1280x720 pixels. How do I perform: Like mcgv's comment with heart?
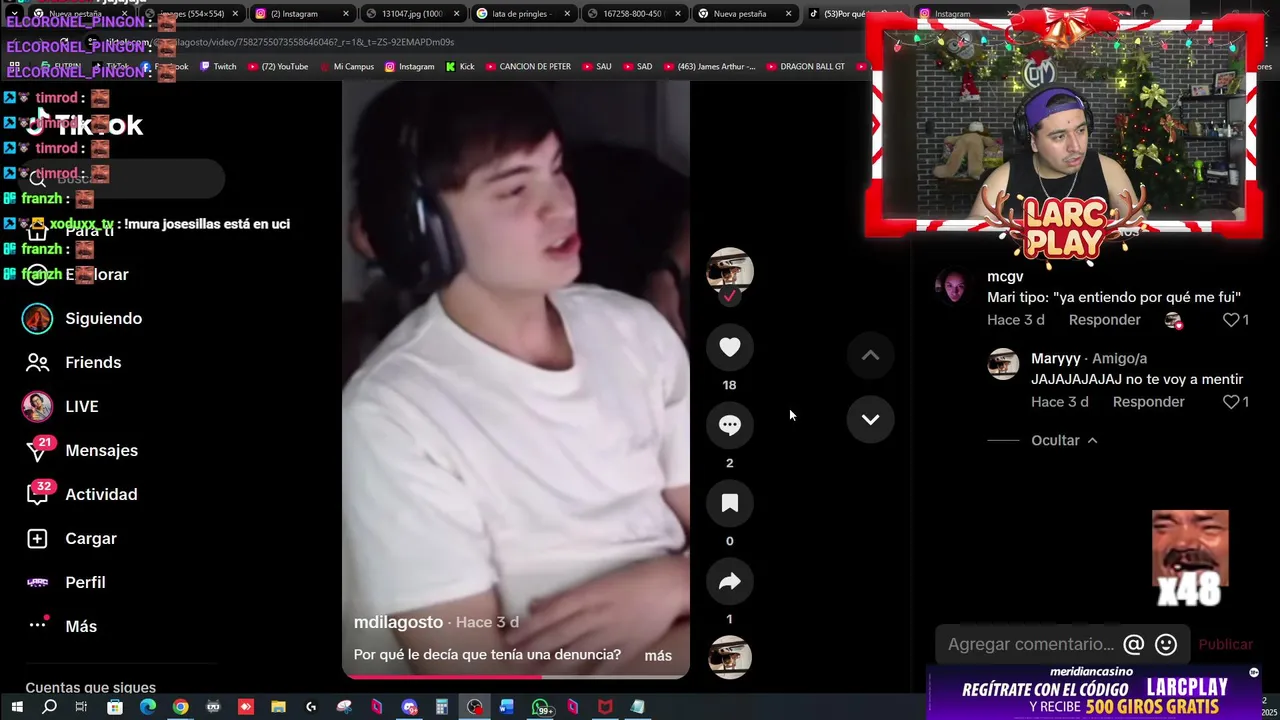1231,320
